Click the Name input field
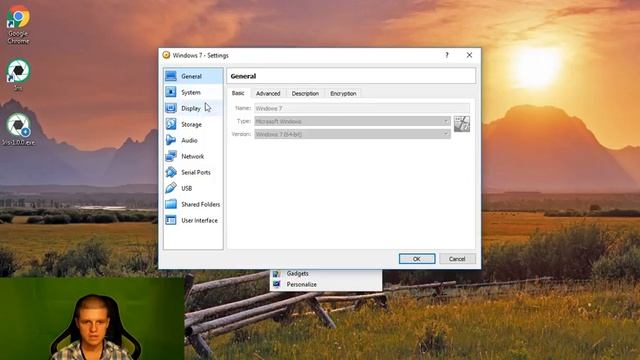This screenshot has width=640, height=360. pos(362,108)
